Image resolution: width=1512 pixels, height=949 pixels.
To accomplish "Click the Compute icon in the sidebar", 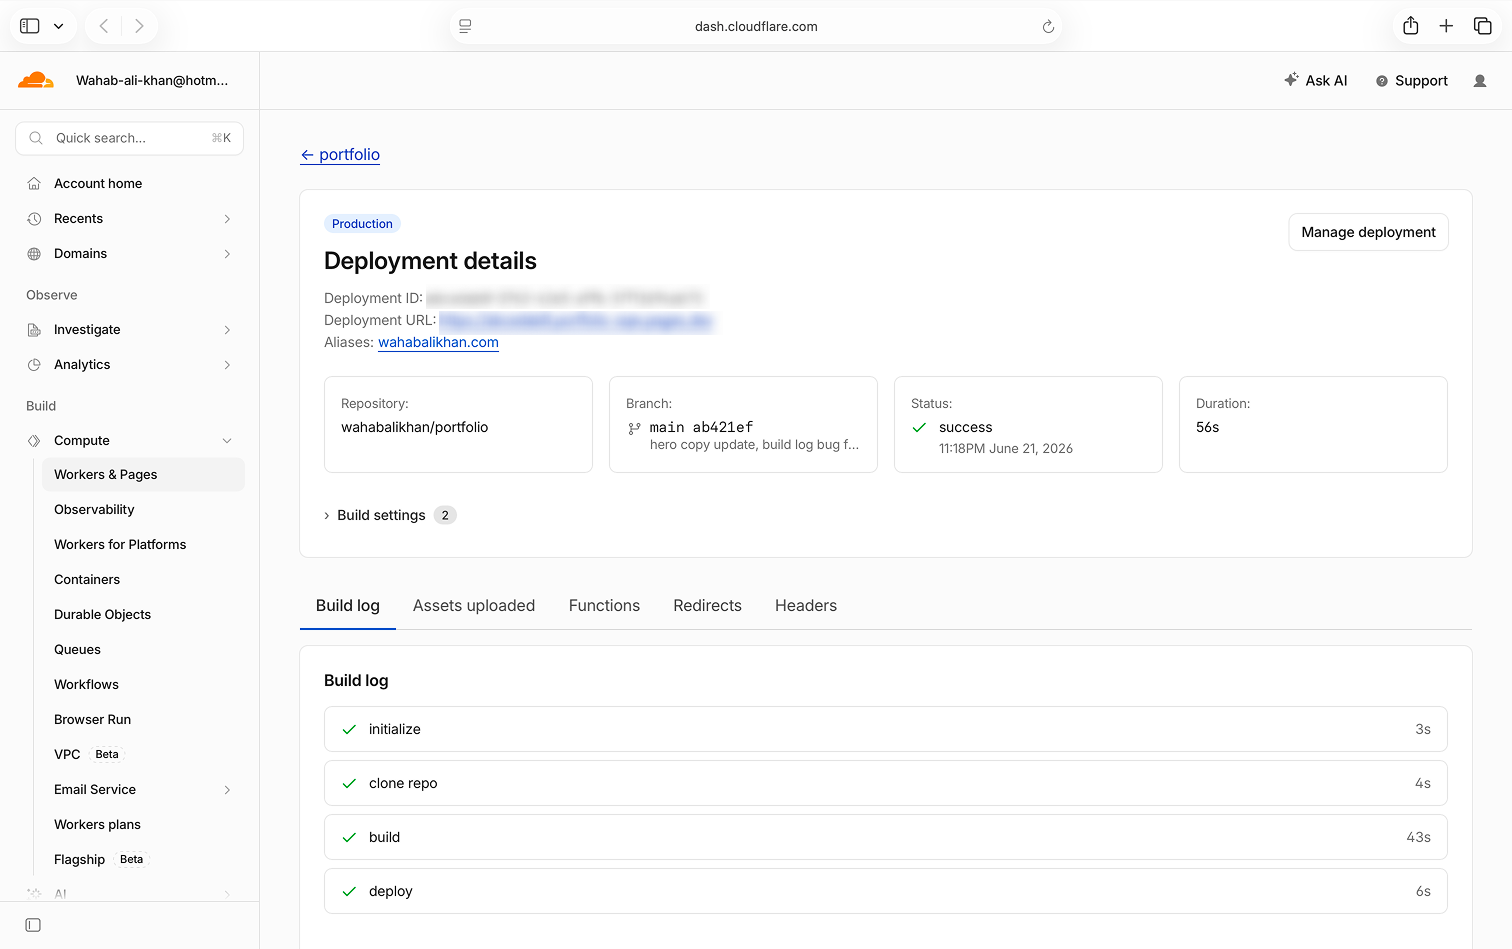I will [34, 441].
